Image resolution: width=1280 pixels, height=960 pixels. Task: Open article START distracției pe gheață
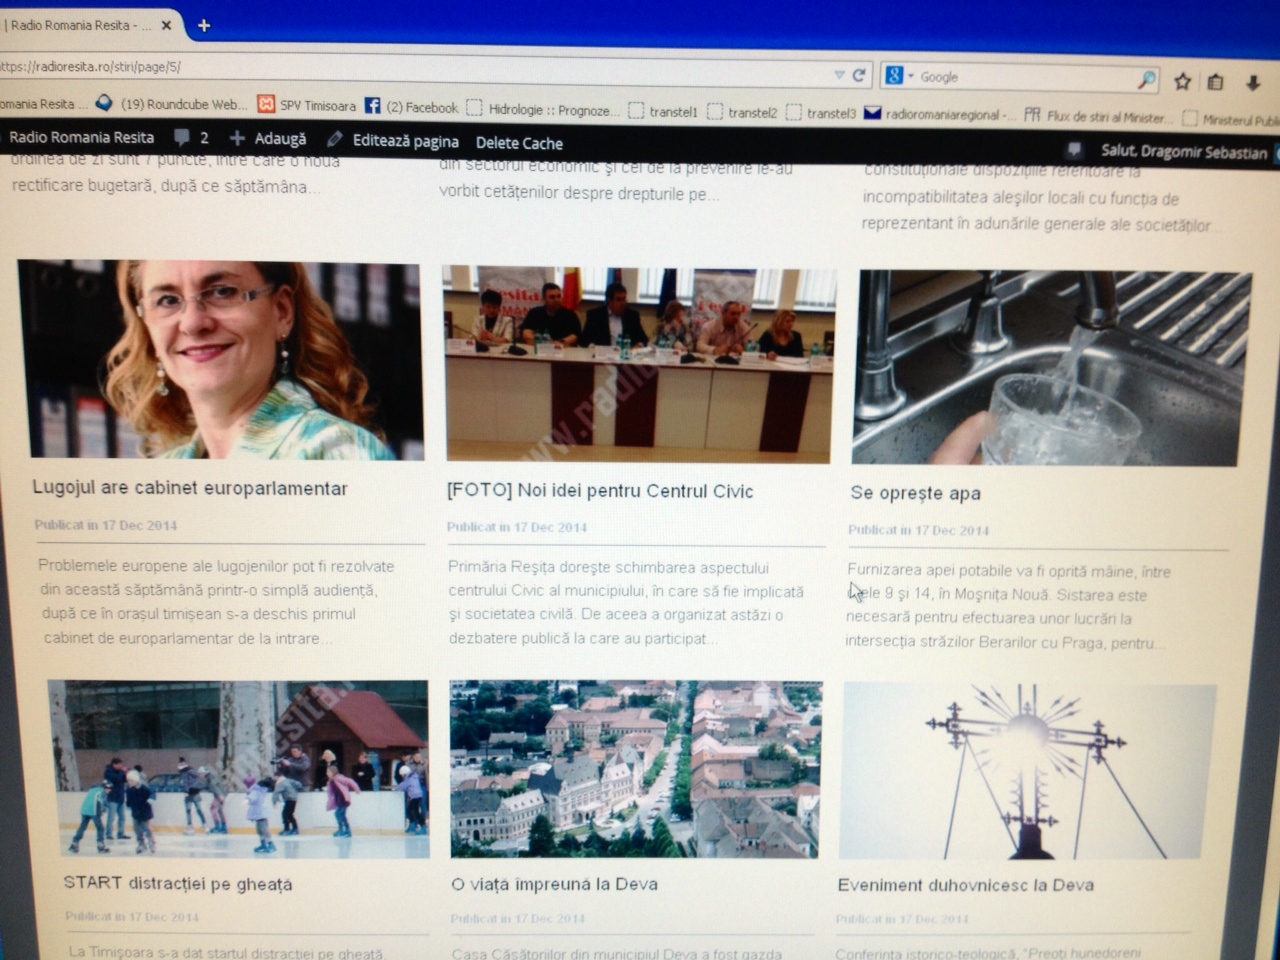(178, 884)
